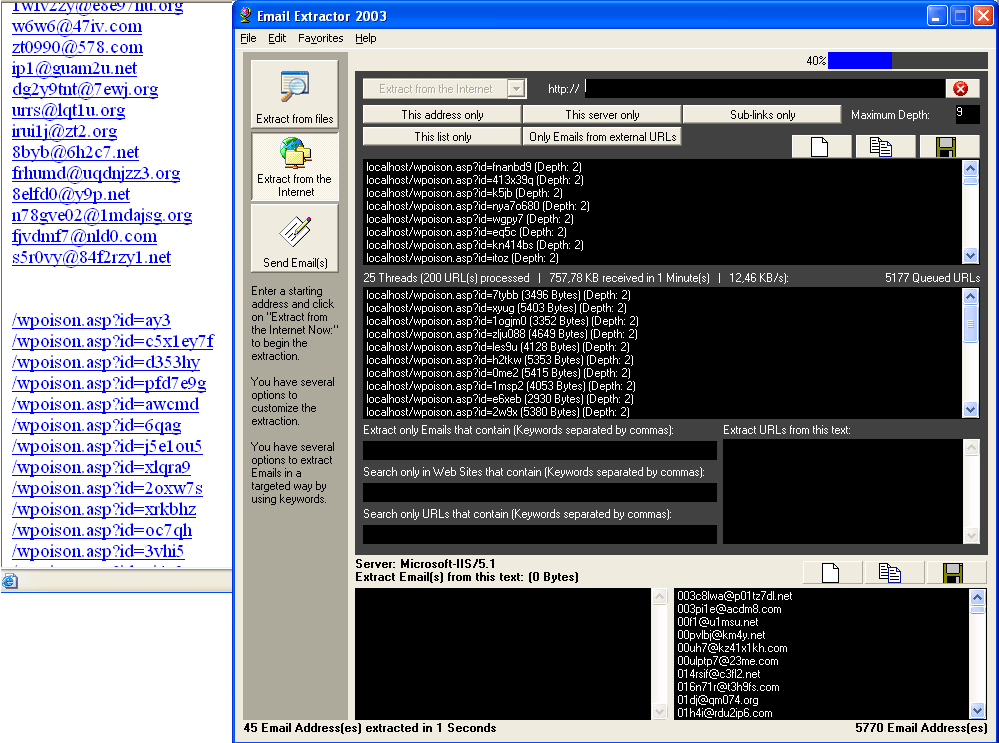
Task: Select email 01h4i@rdu2ip6.com
Action: [x=724, y=713]
